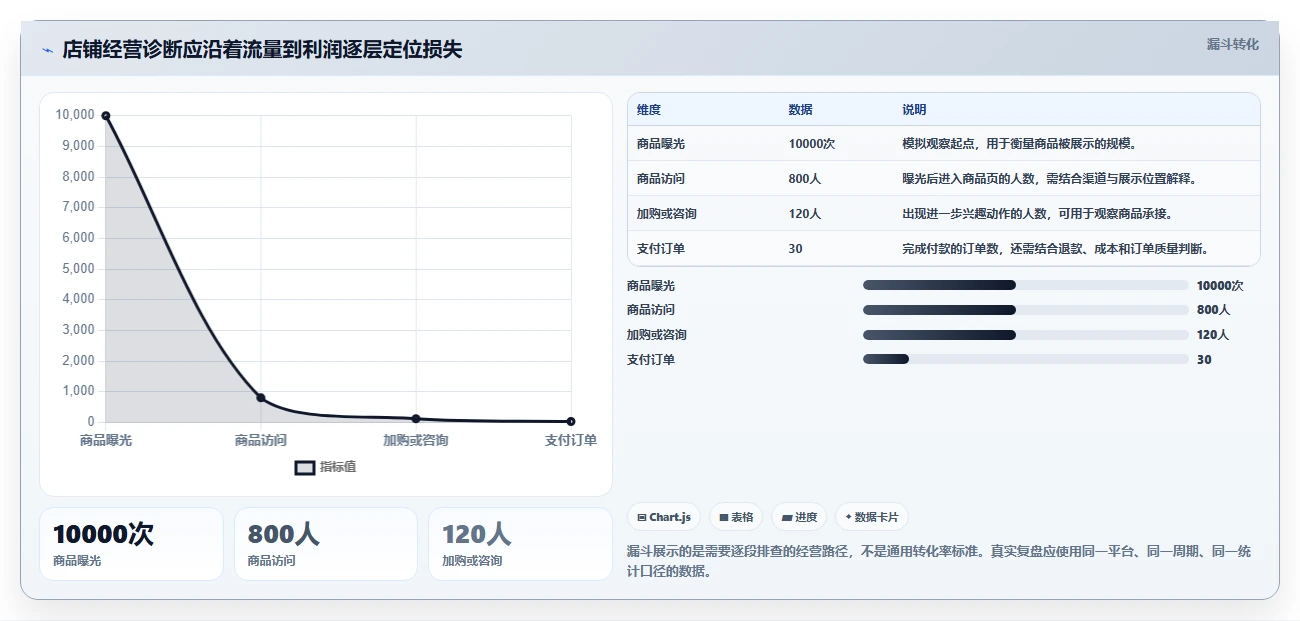The height and width of the screenshot is (621, 1300).
Task: Click the 10,000 label on the chart y-axis
Action: click(x=75, y=115)
